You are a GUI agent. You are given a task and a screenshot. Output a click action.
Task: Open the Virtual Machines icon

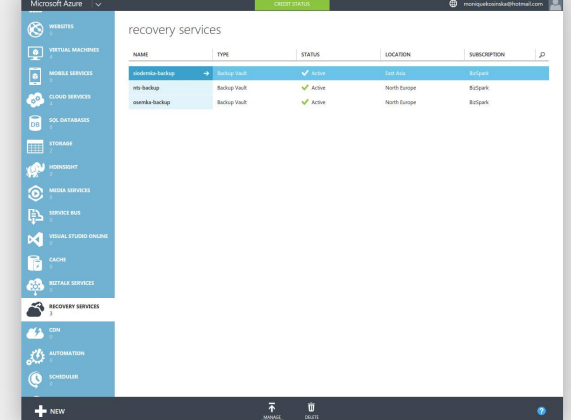35,53
